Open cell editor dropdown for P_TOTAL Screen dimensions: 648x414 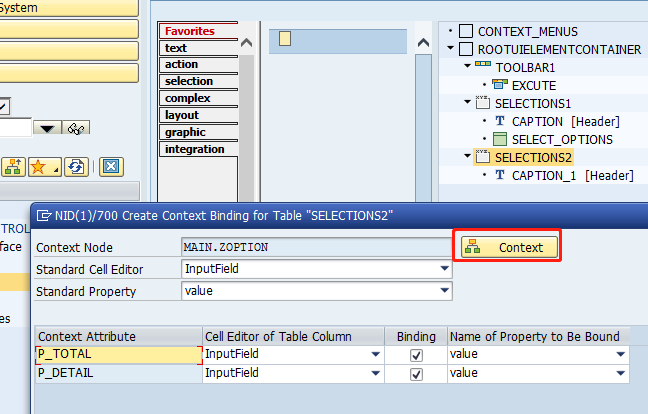375,354
